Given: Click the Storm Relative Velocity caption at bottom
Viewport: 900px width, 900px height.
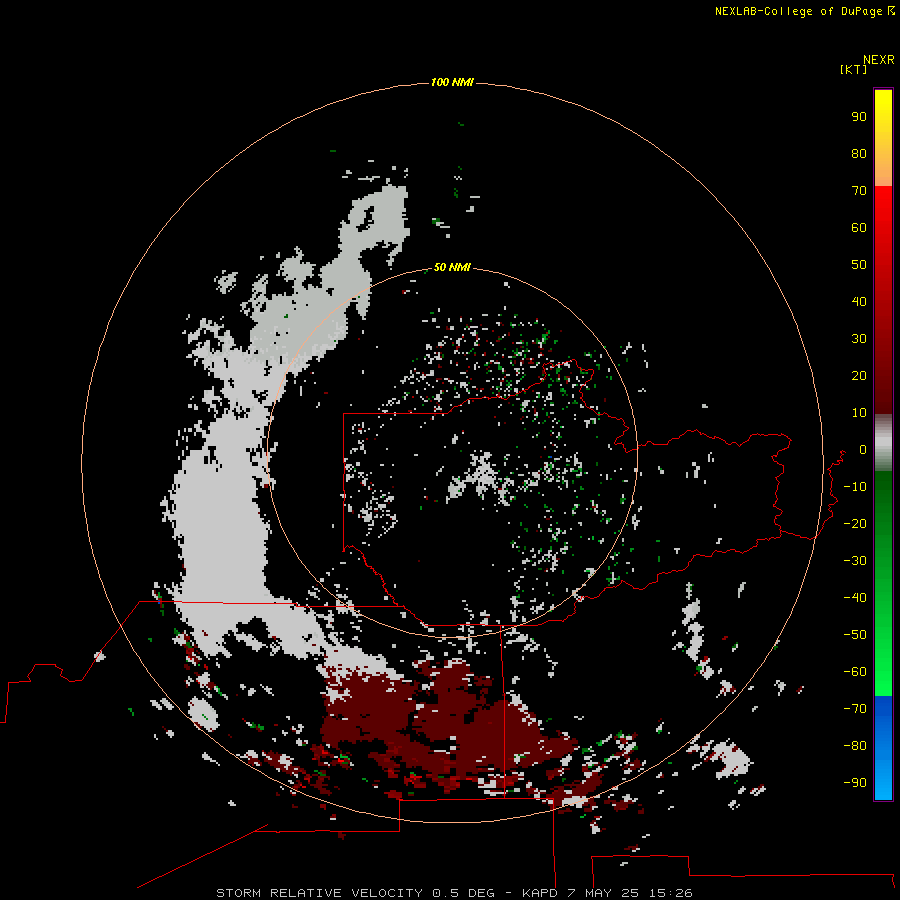Looking at the screenshot, I should 454,893.
